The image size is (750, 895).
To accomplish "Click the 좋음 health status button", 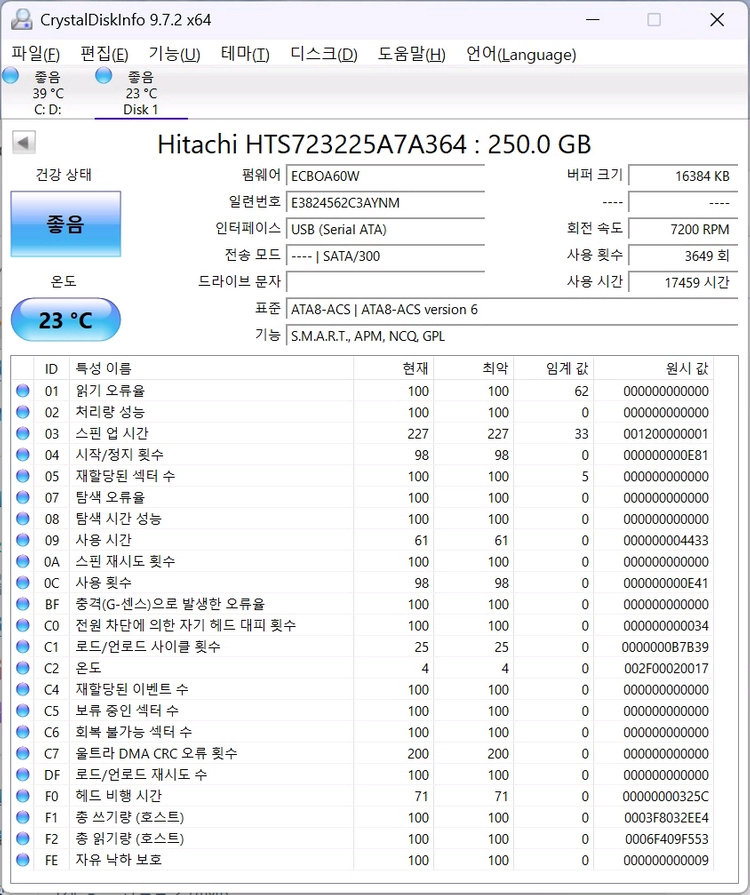I will (66, 224).
